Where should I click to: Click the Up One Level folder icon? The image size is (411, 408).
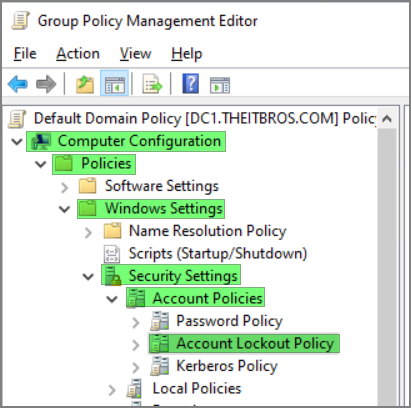85,84
